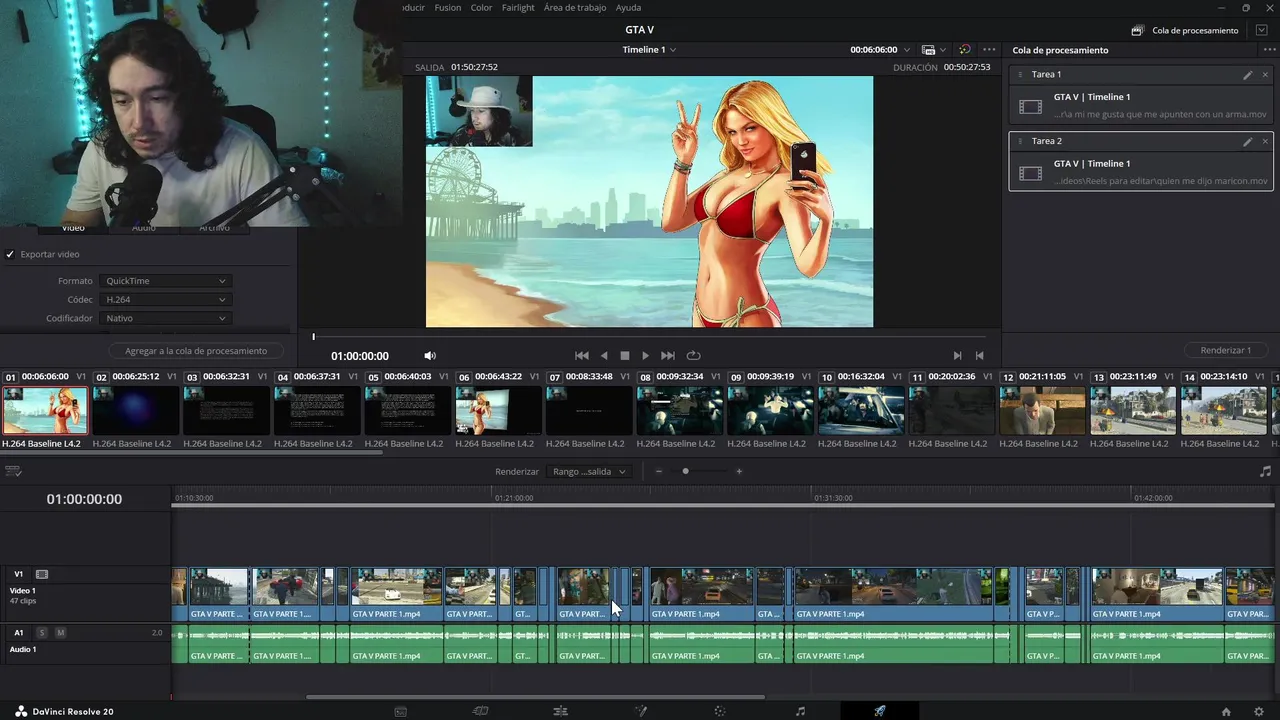Viewport: 1280px width, 720px height.
Task: Stop viewer playback
Action: [625, 355]
